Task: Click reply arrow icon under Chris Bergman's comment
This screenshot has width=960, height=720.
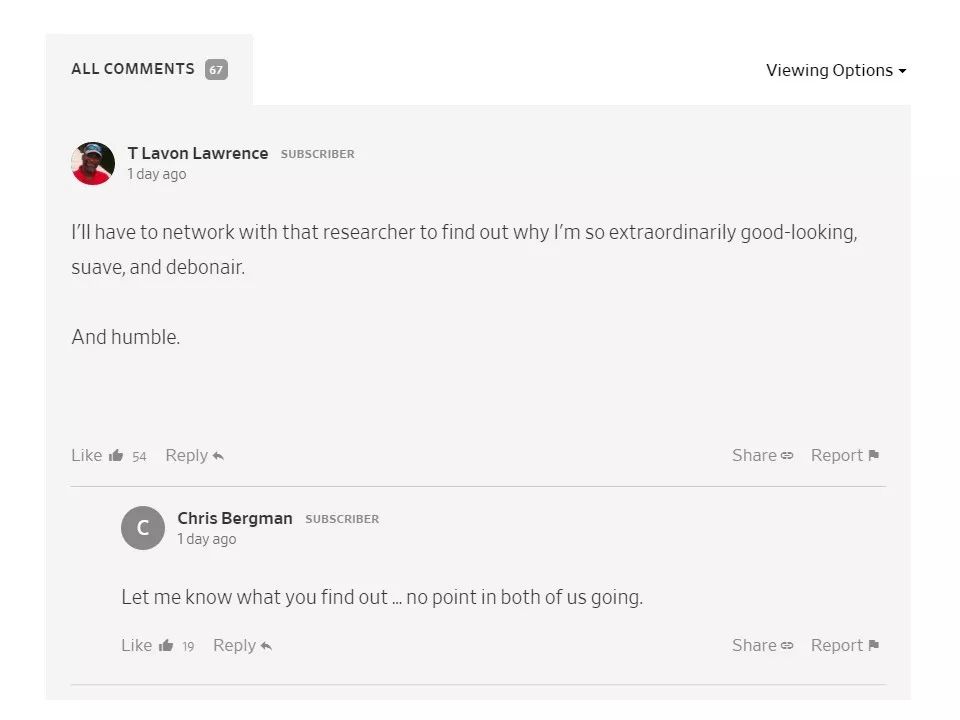Action: pyautogui.click(x=266, y=647)
